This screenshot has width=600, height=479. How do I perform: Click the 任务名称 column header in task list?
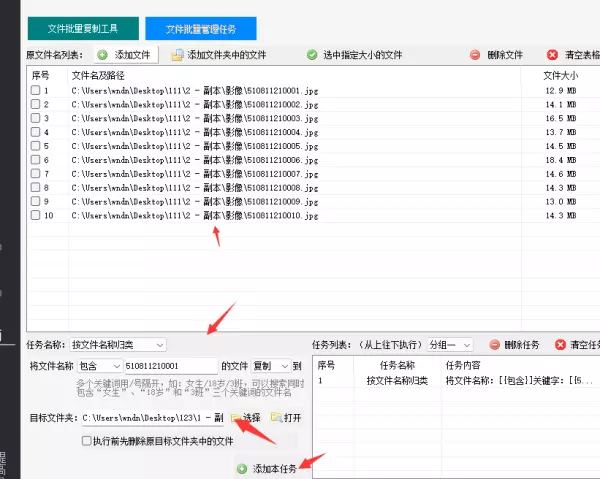coord(397,365)
